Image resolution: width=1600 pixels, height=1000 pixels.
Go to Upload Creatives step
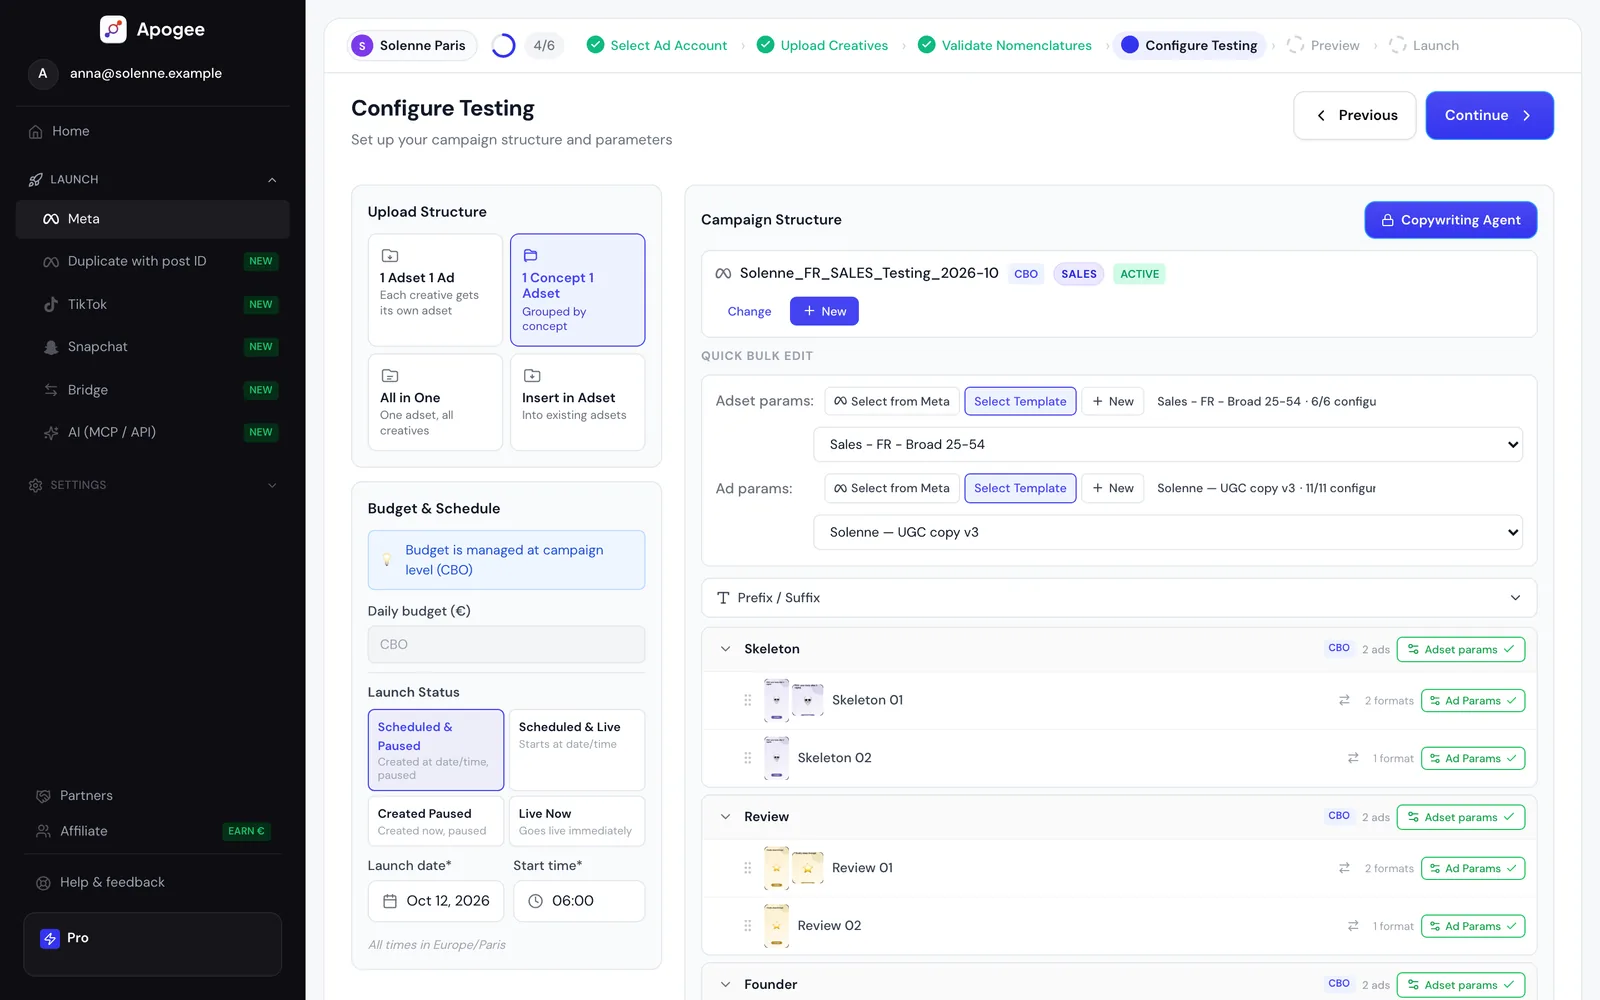[x=822, y=45]
